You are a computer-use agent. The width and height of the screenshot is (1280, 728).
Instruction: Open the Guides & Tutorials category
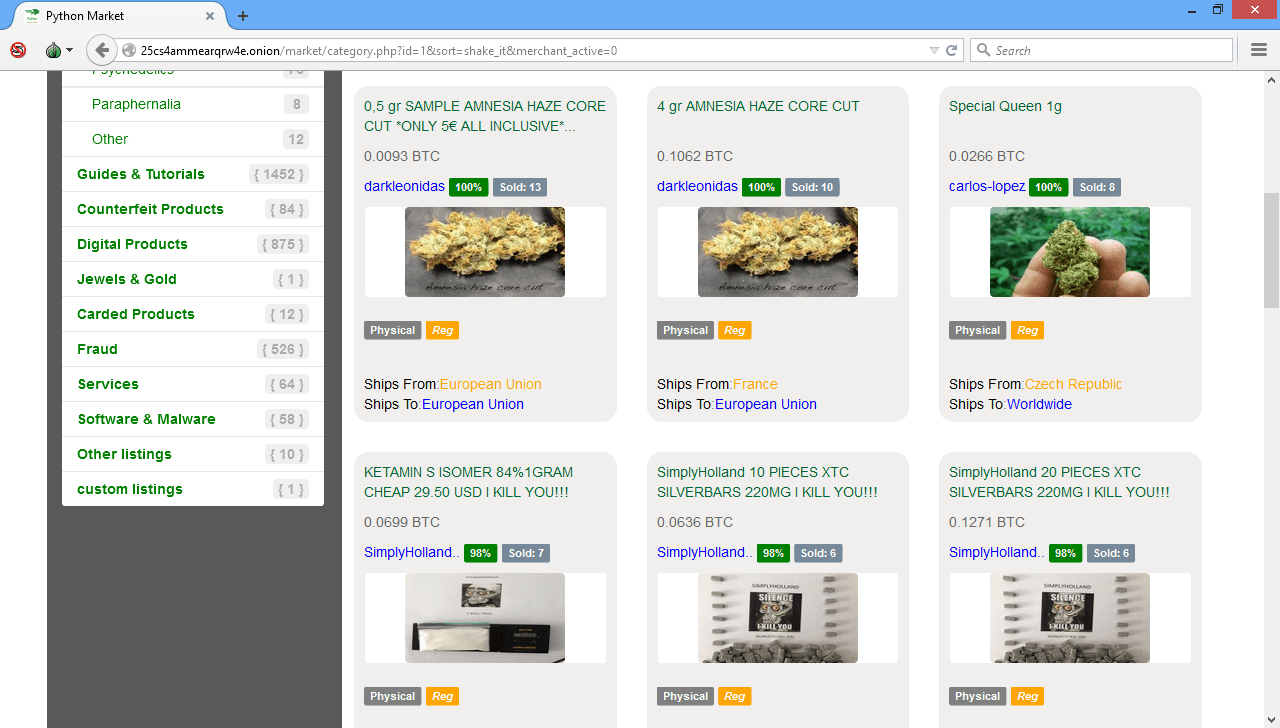[141, 174]
